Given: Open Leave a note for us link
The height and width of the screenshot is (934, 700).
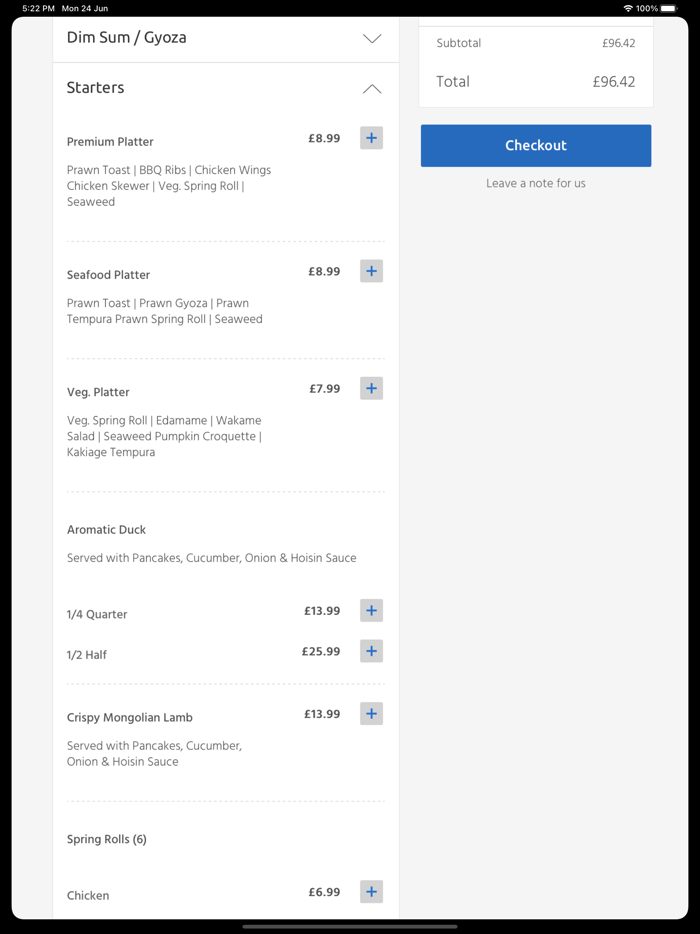Looking at the screenshot, I should coord(536,183).
